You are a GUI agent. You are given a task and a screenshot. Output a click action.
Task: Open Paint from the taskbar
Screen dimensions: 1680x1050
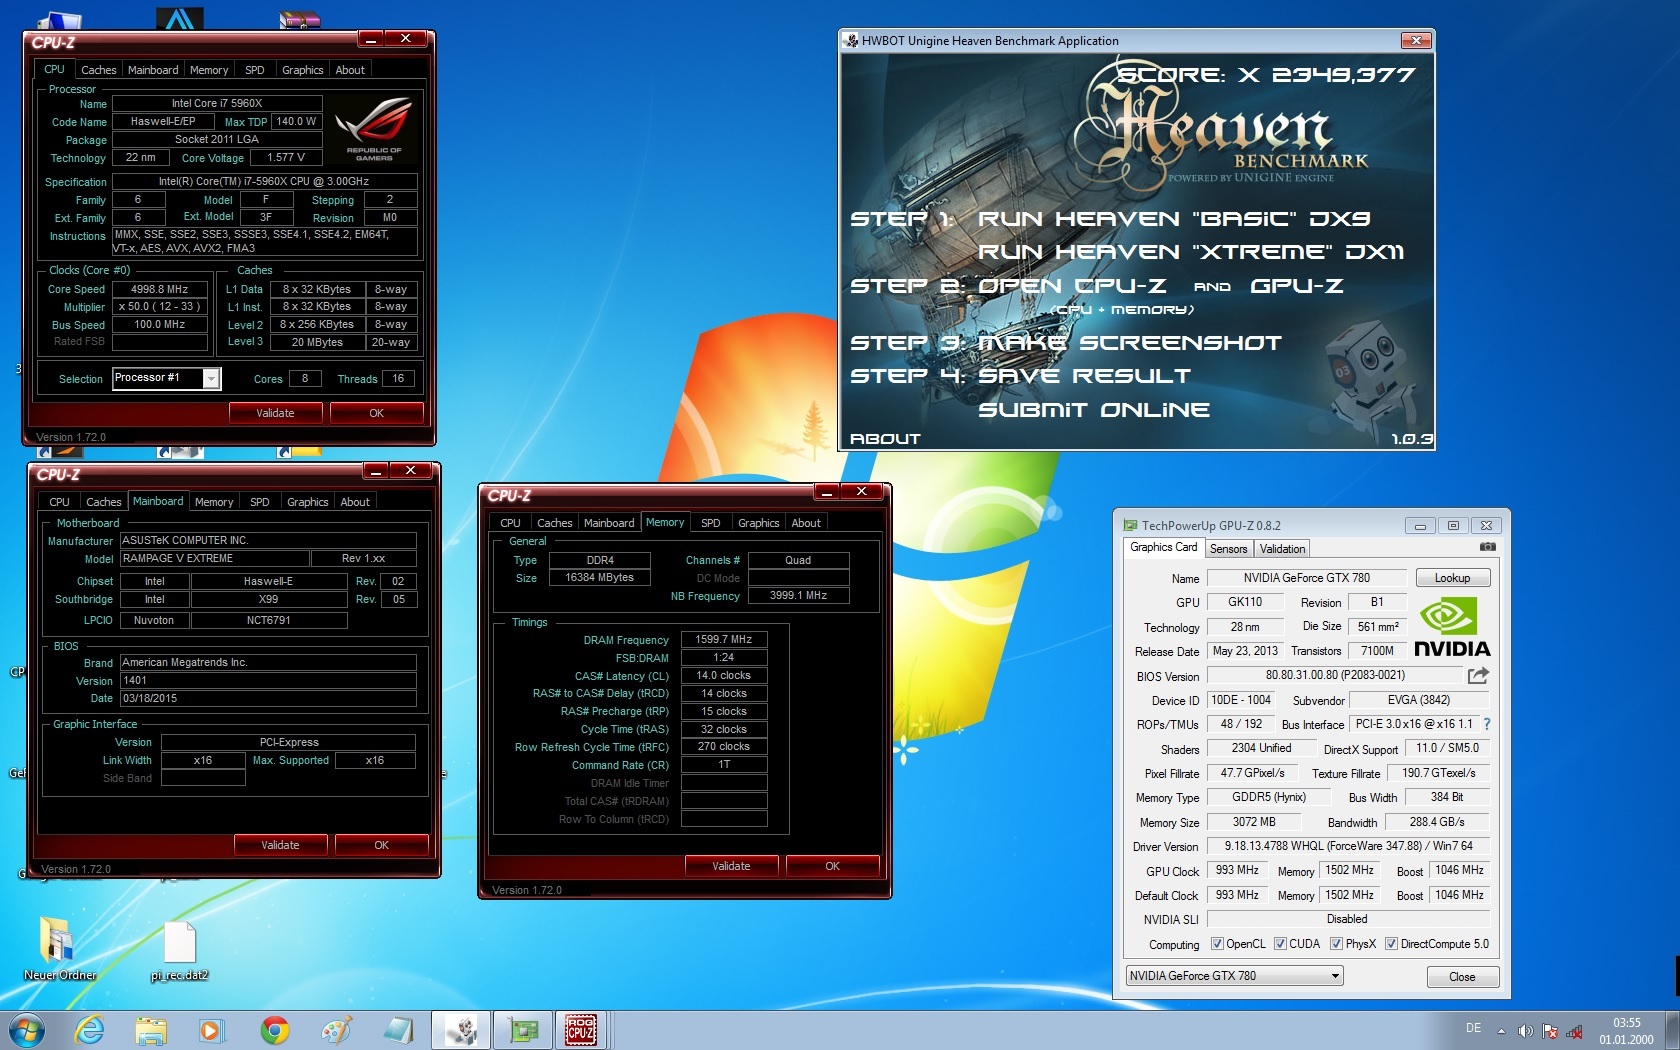[x=336, y=1030]
